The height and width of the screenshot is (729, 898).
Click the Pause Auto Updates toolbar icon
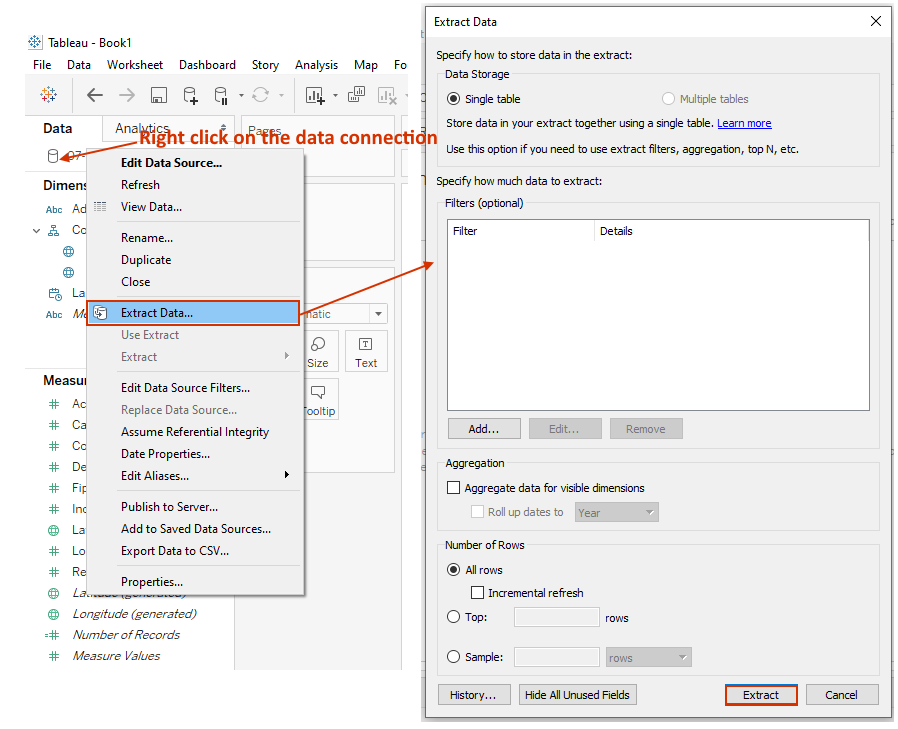[x=221, y=95]
